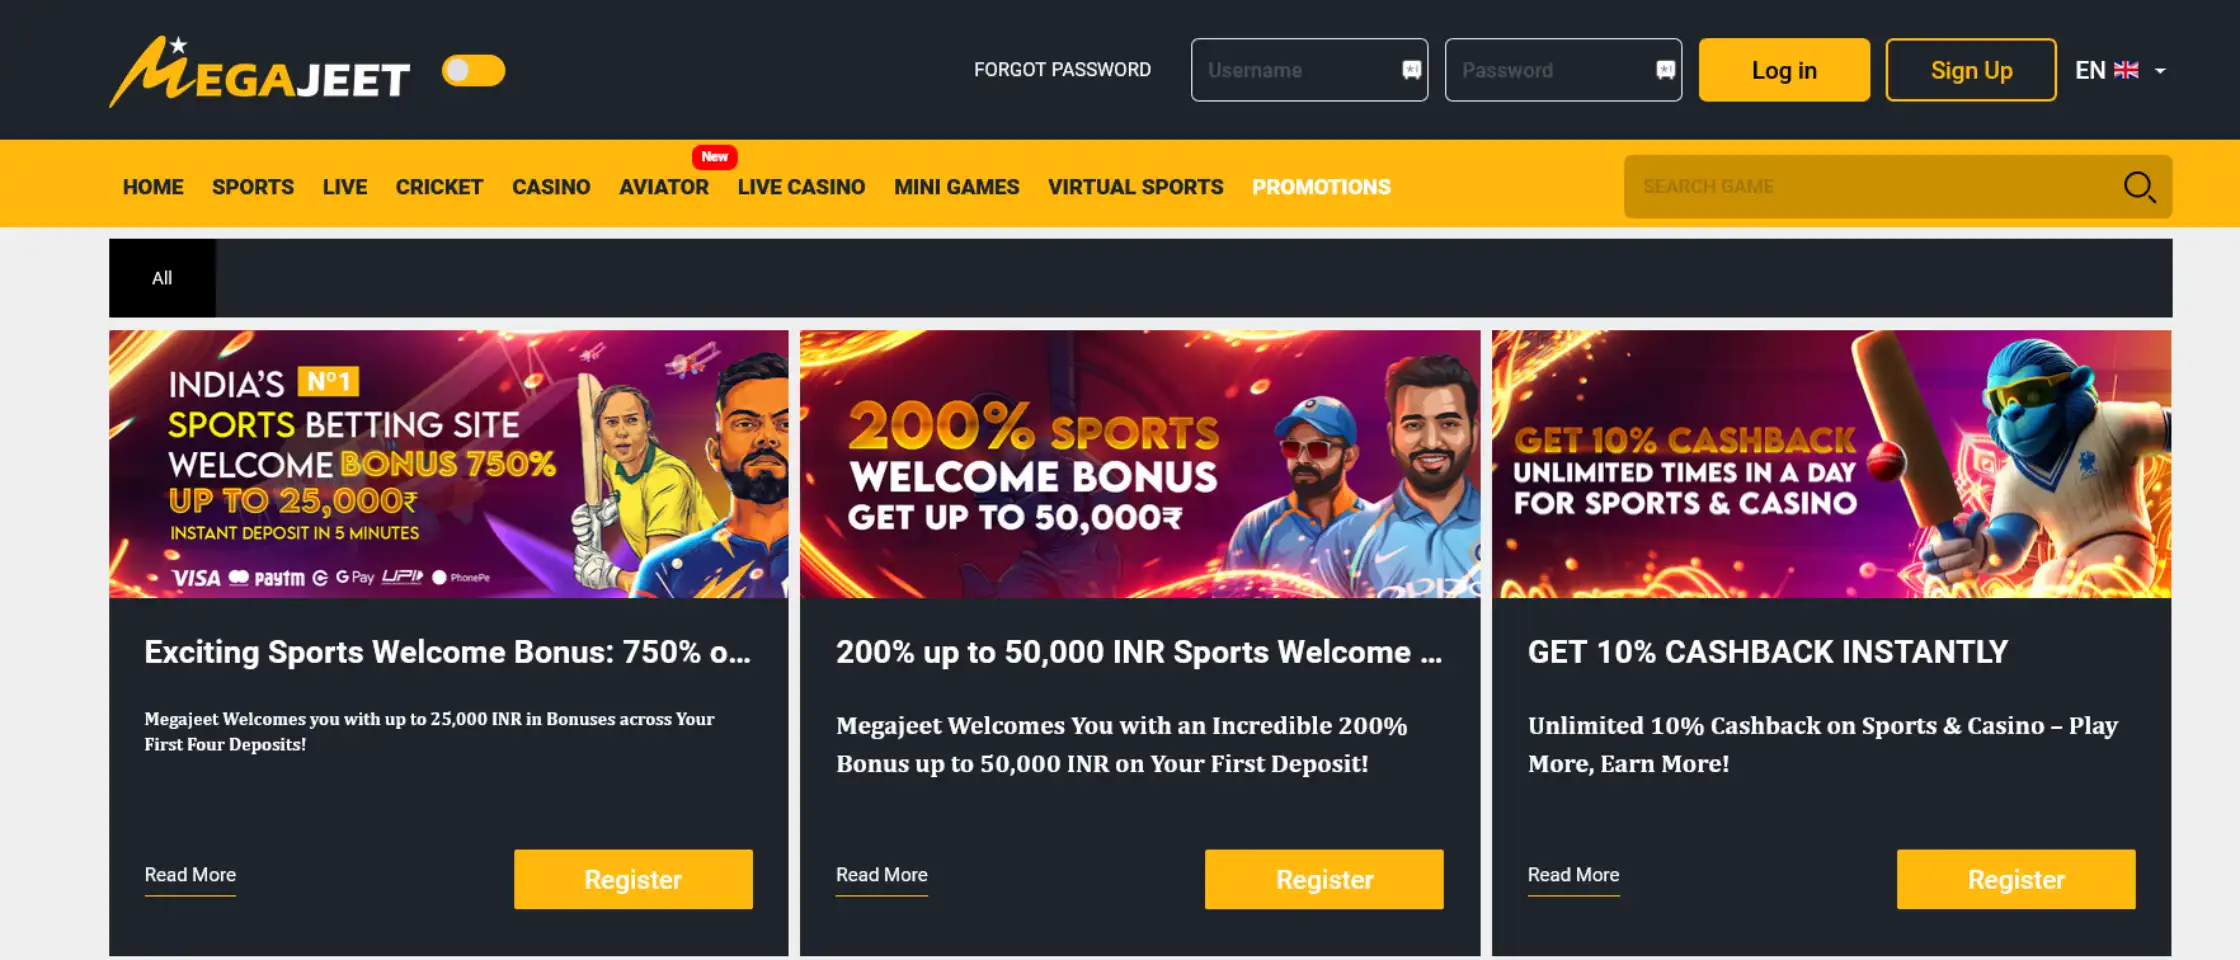Click the UK flag language icon
The height and width of the screenshot is (960, 2240).
coord(2126,70)
